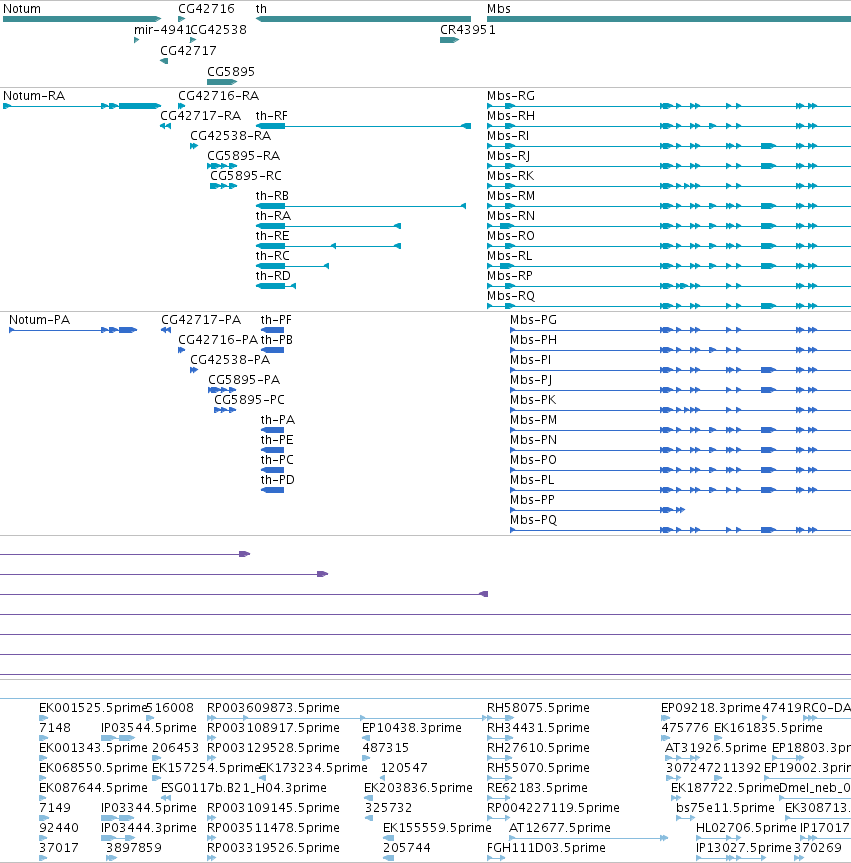Viewport: 851px width, 863px height.
Task: Click the CG42538 gene label
Action: click(219, 30)
